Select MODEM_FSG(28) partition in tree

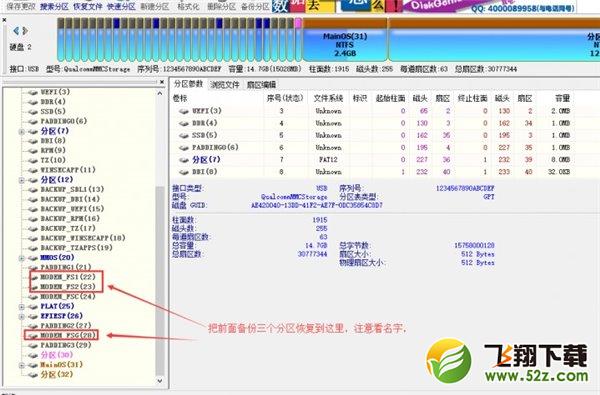(68, 335)
